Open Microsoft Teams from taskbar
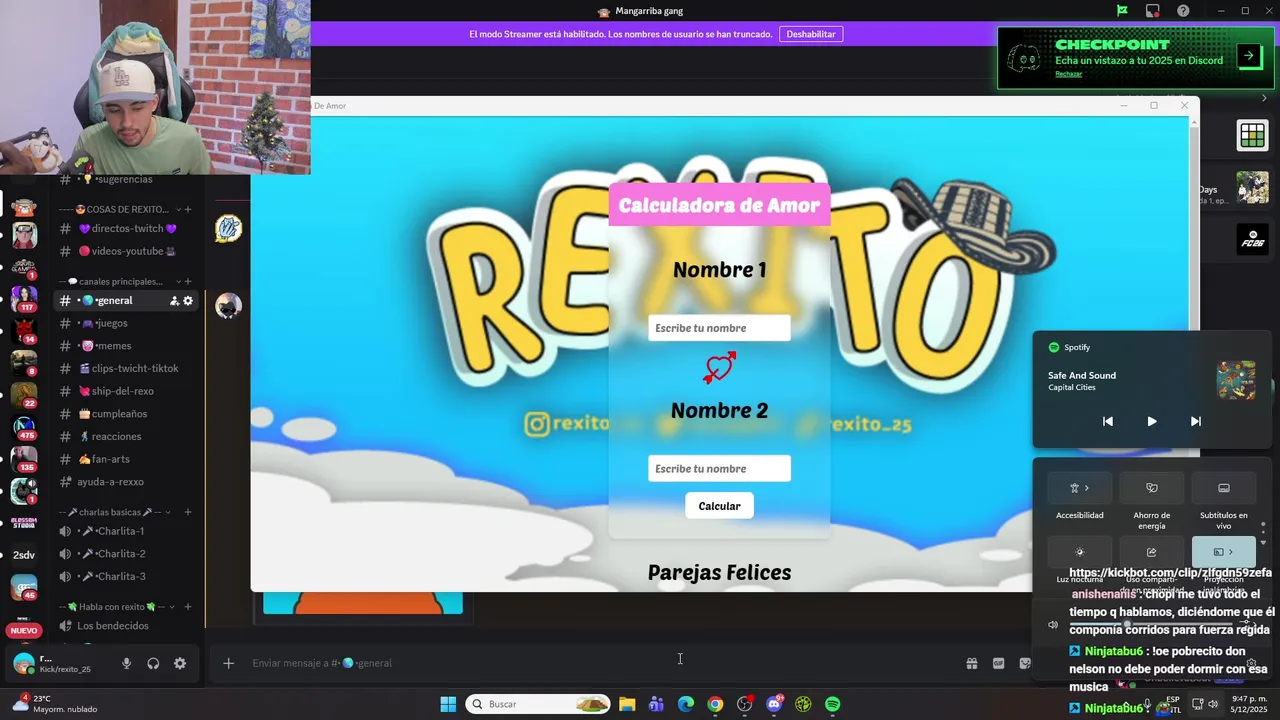The image size is (1280, 720). (656, 704)
